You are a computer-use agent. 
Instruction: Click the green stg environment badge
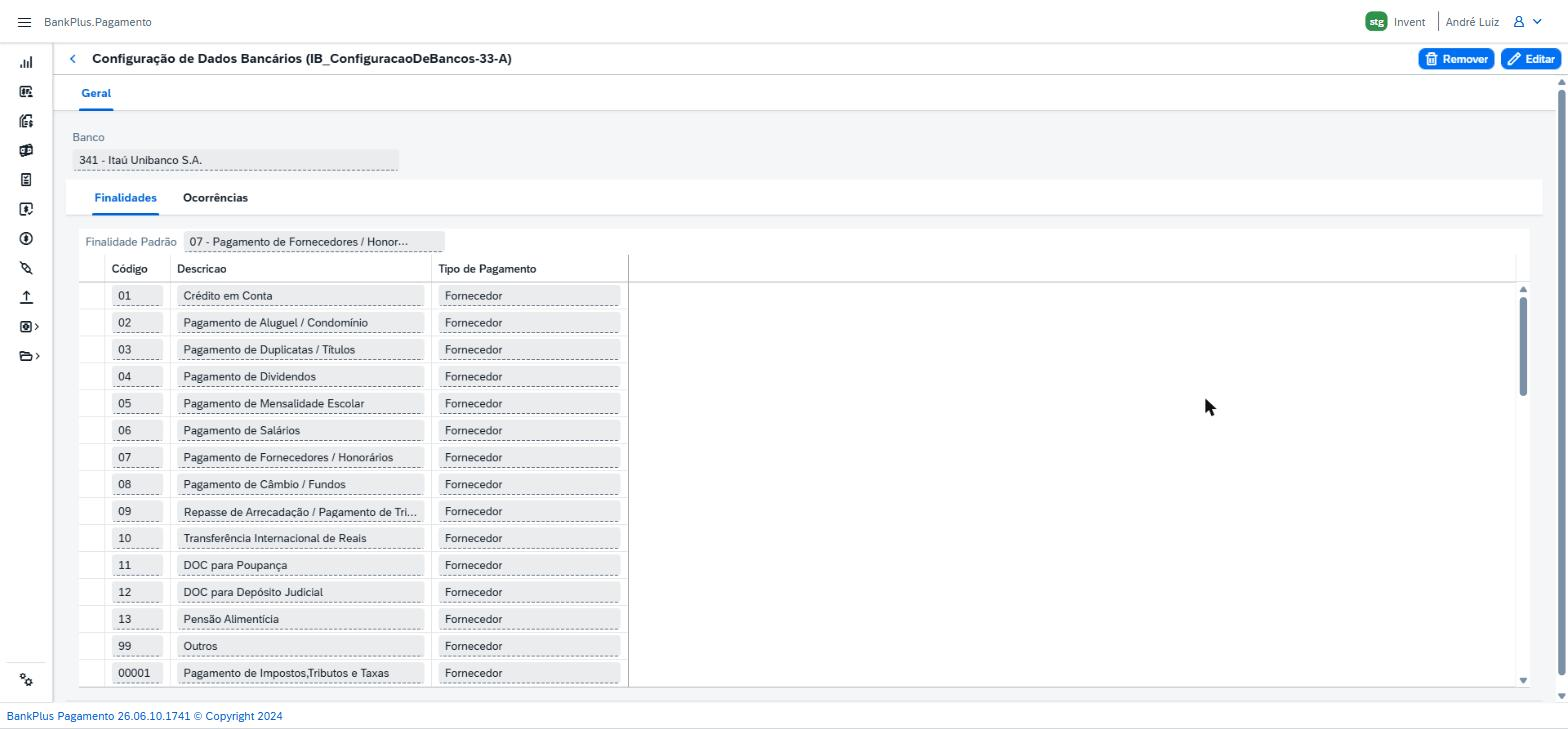click(x=1376, y=22)
